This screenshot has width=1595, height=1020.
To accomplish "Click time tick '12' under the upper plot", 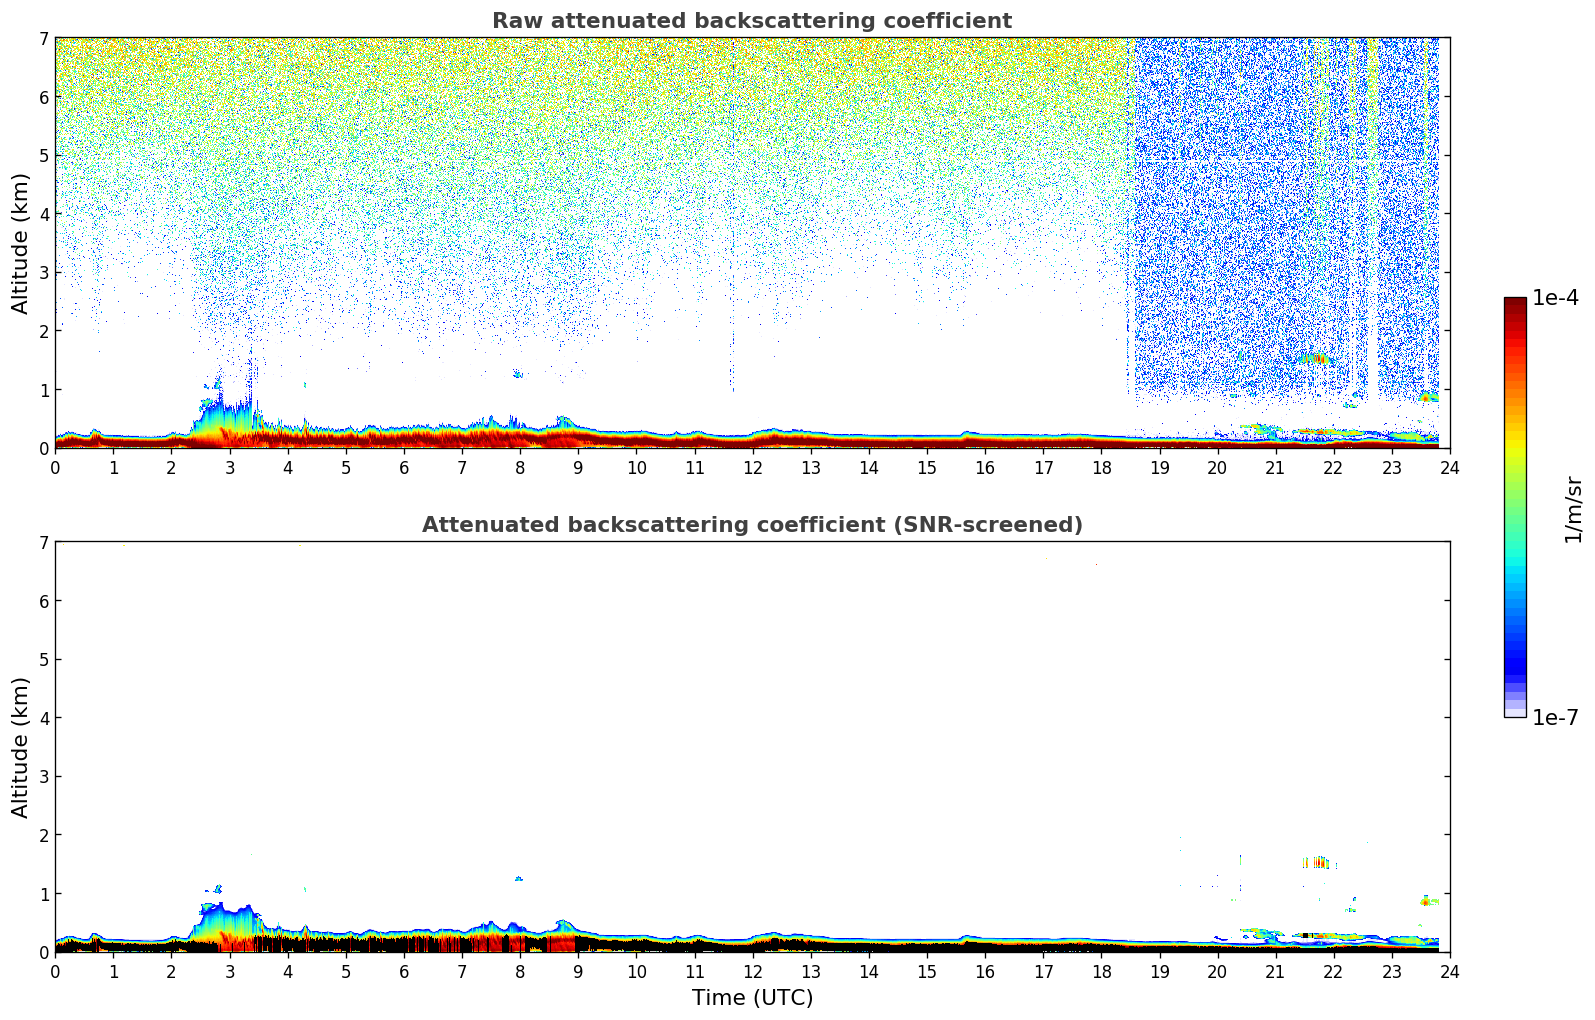I will coord(752,467).
